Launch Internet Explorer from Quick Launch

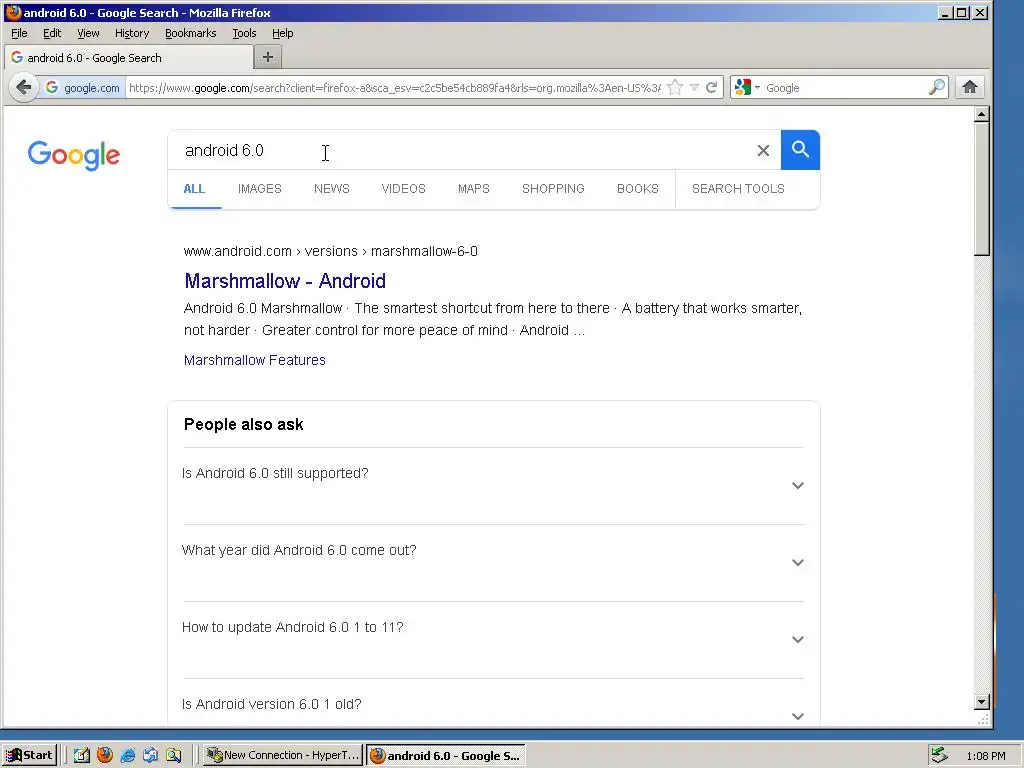coord(127,755)
